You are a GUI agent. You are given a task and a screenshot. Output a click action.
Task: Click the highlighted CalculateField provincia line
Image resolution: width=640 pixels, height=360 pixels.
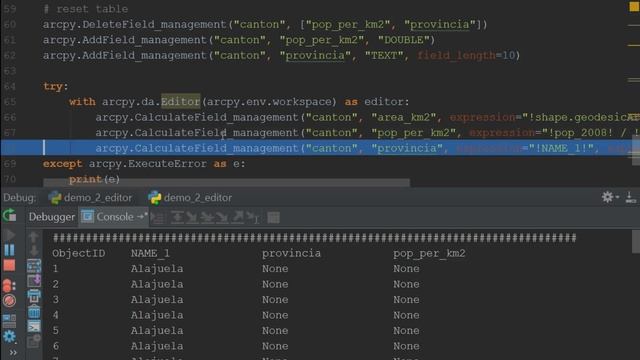tap(320, 148)
